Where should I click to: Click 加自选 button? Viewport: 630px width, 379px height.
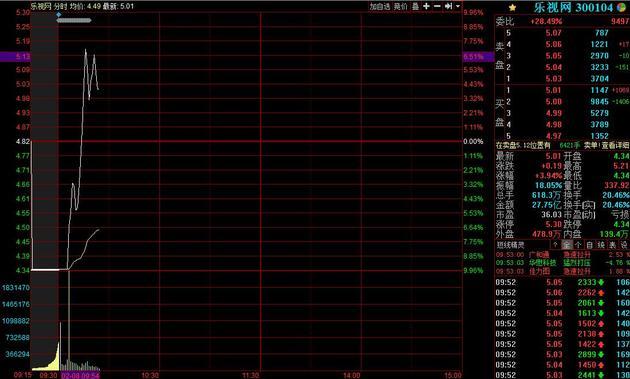pyautogui.click(x=380, y=6)
